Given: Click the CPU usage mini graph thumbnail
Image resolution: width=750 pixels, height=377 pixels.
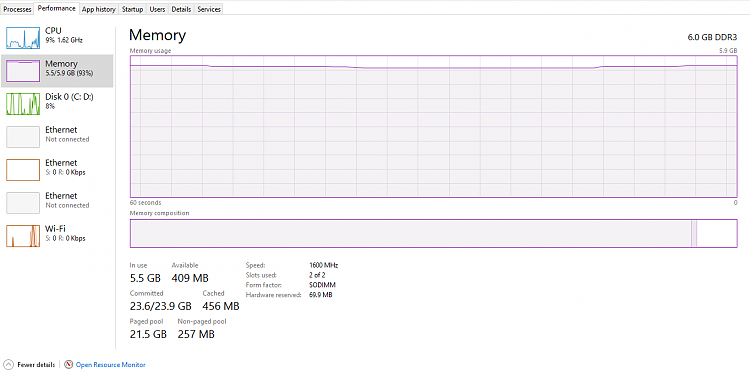Looking at the screenshot, I should pos(23,38).
